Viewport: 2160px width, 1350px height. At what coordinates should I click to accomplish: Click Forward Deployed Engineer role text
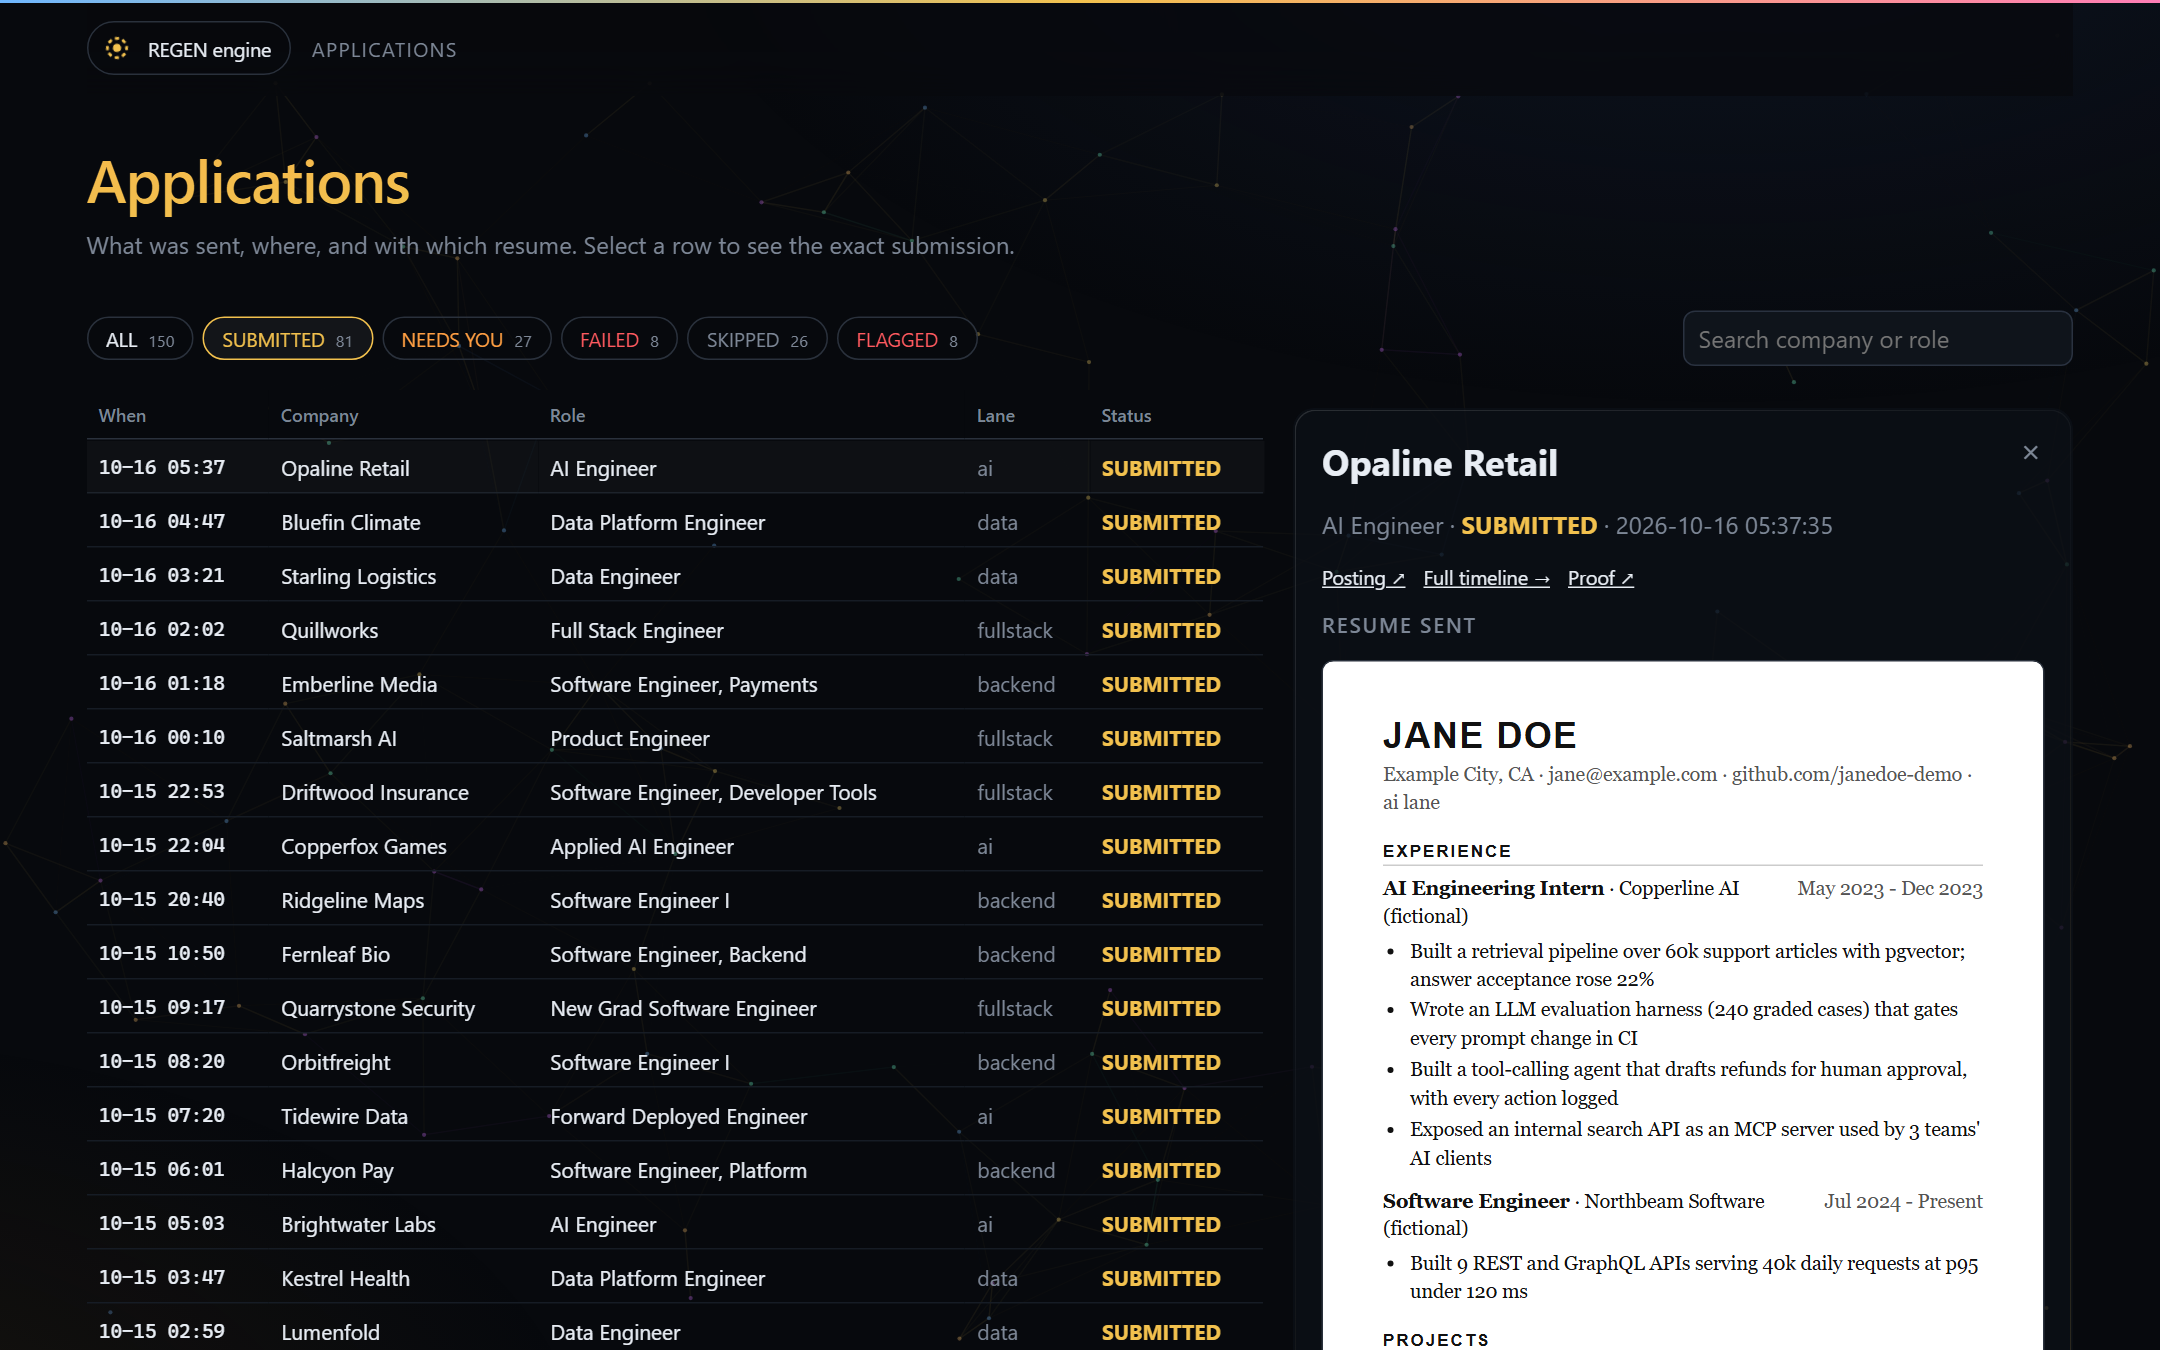[678, 1116]
